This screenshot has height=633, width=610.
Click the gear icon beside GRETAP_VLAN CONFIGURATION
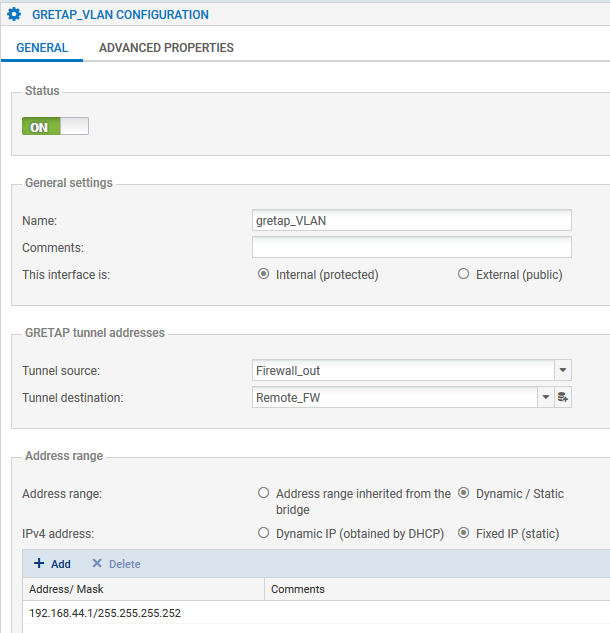point(14,15)
